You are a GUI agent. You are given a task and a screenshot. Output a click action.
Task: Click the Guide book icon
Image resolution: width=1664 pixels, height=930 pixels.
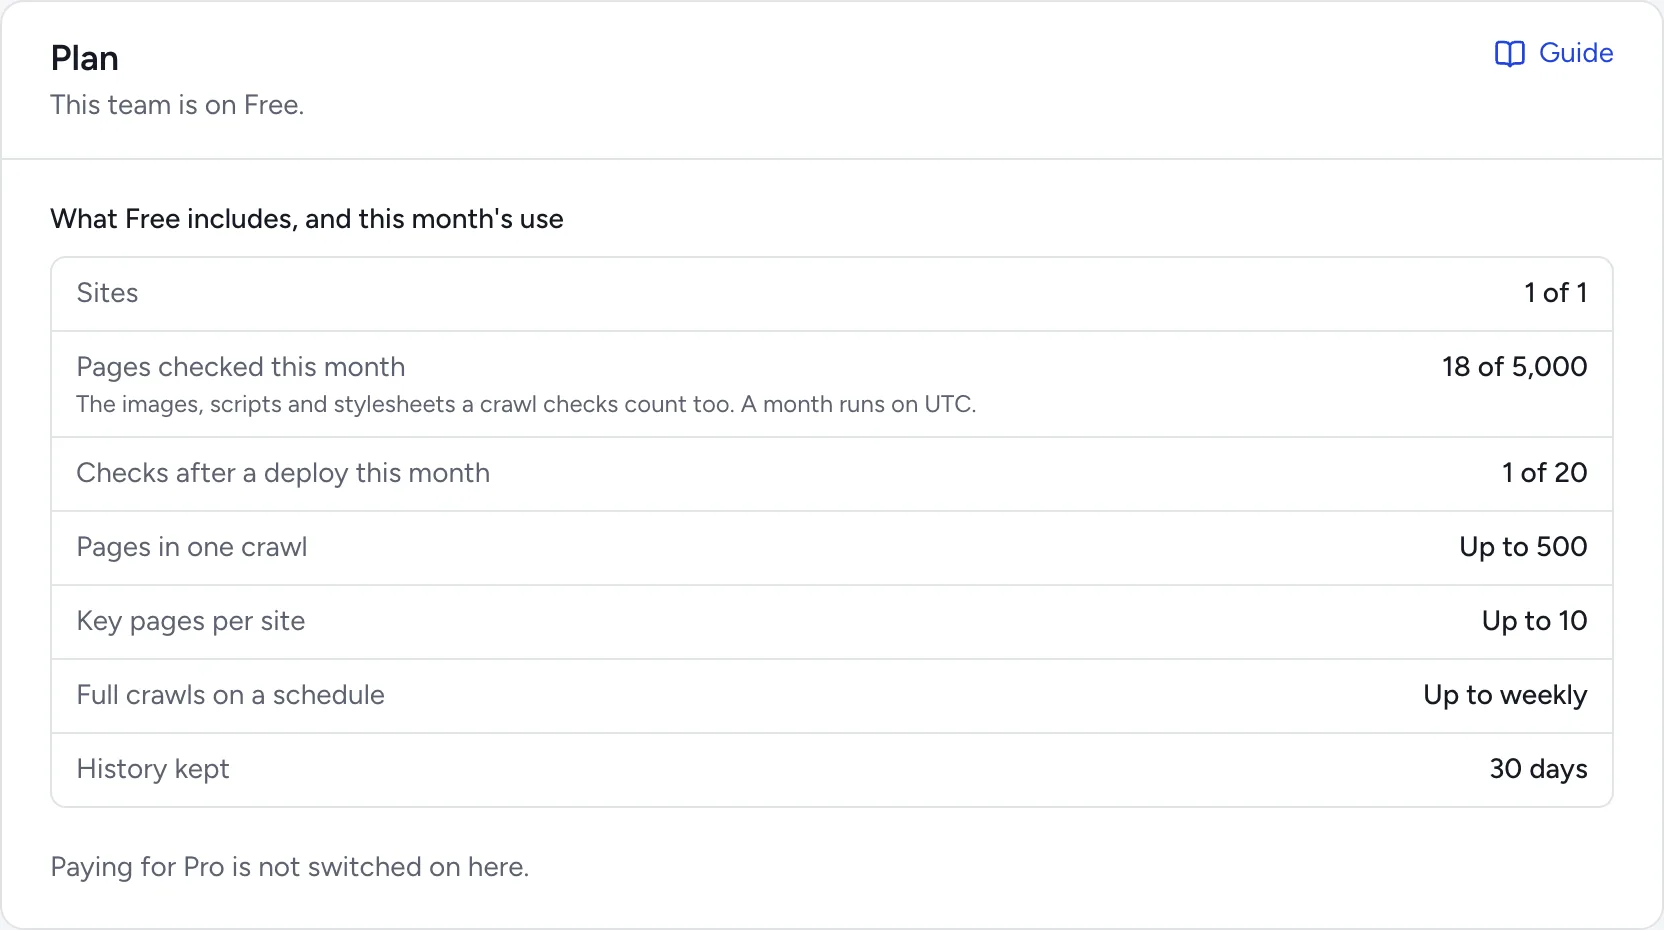point(1509,54)
